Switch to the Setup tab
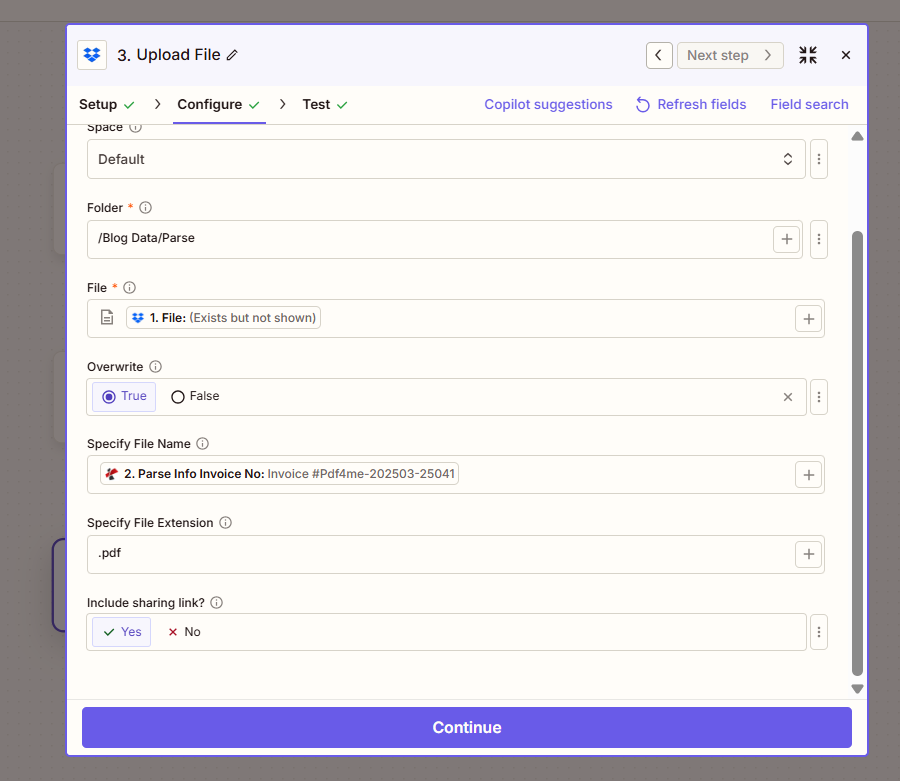 [98, 104]
